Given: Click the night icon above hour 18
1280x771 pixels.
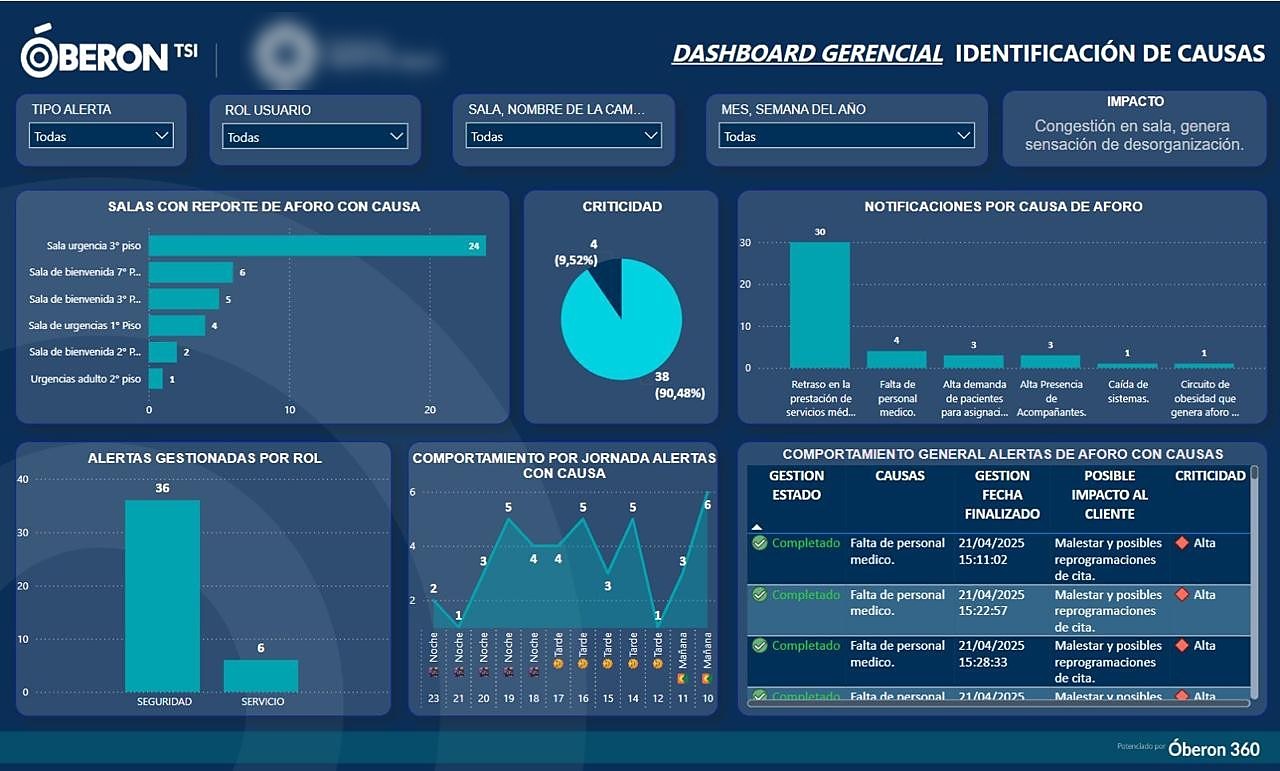Looking at the screenshot, I should point(534,673).
